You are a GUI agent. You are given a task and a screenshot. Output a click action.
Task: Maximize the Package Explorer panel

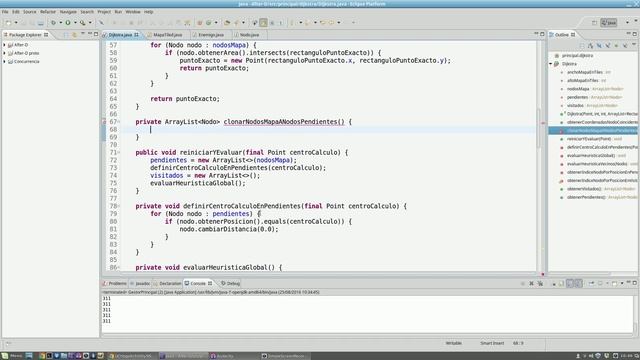click(96, 34)
